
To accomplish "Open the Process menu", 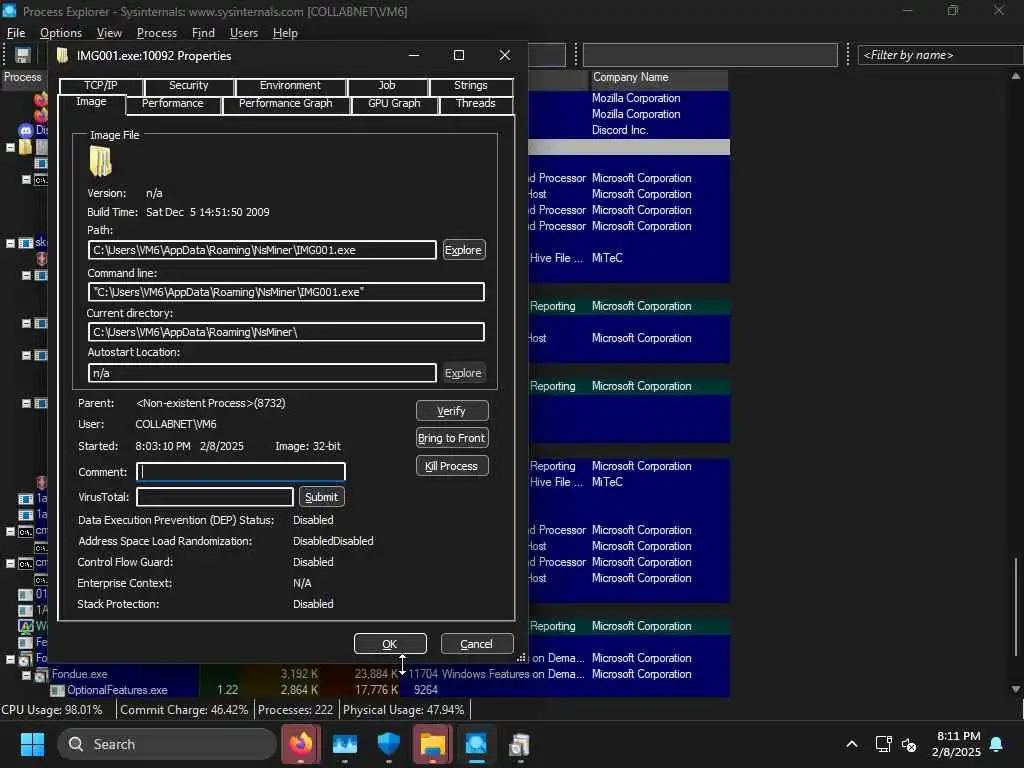I will click(157, 33).
